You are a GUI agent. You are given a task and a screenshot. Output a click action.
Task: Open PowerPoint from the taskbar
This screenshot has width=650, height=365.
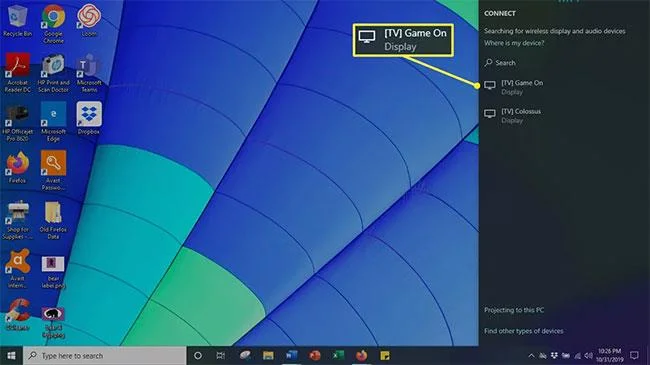pyautogui.click(x=315, y=356)
